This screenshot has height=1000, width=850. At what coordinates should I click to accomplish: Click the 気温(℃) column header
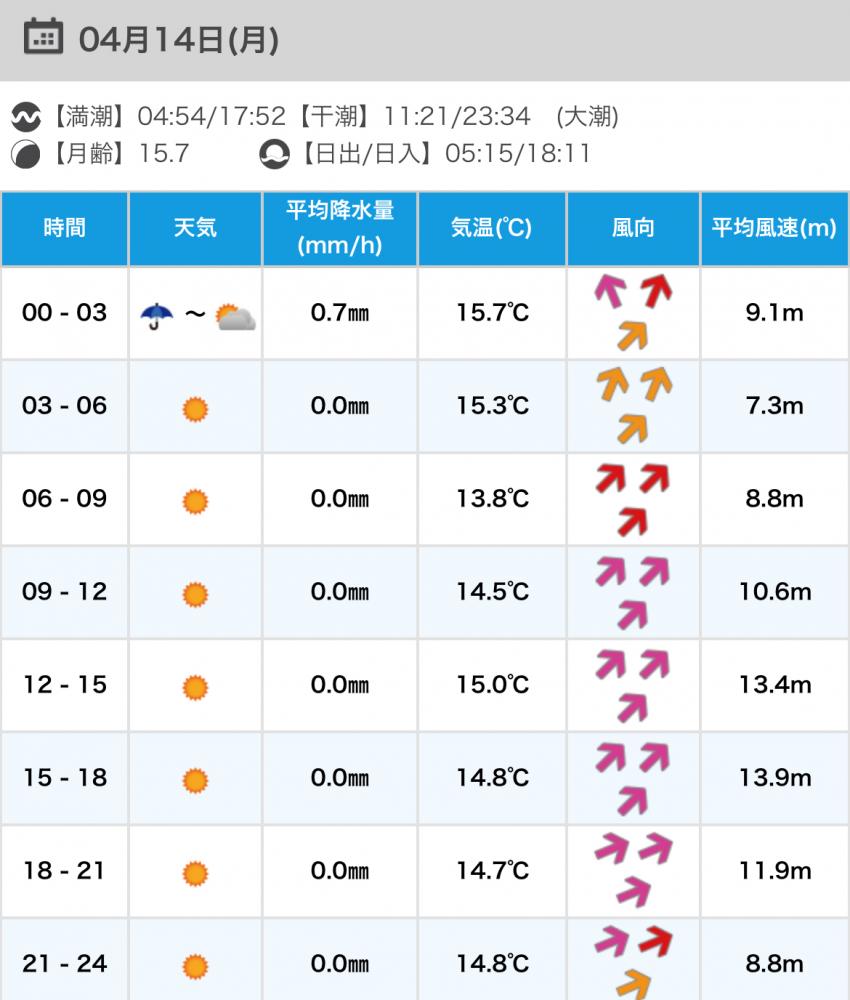(x=491, y=228)
